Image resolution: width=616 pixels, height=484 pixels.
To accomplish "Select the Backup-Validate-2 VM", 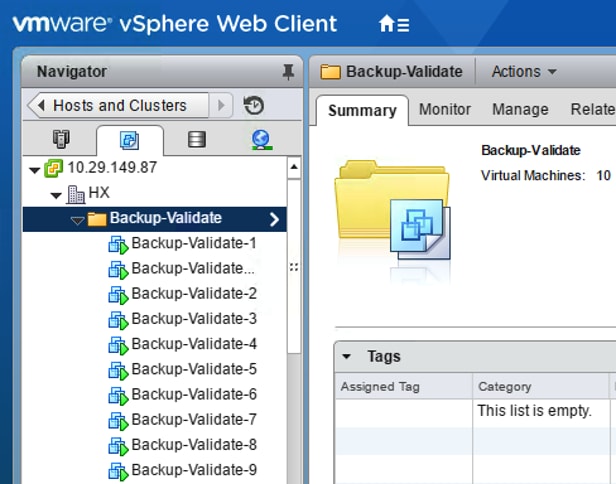I will [x=194, y=293].
